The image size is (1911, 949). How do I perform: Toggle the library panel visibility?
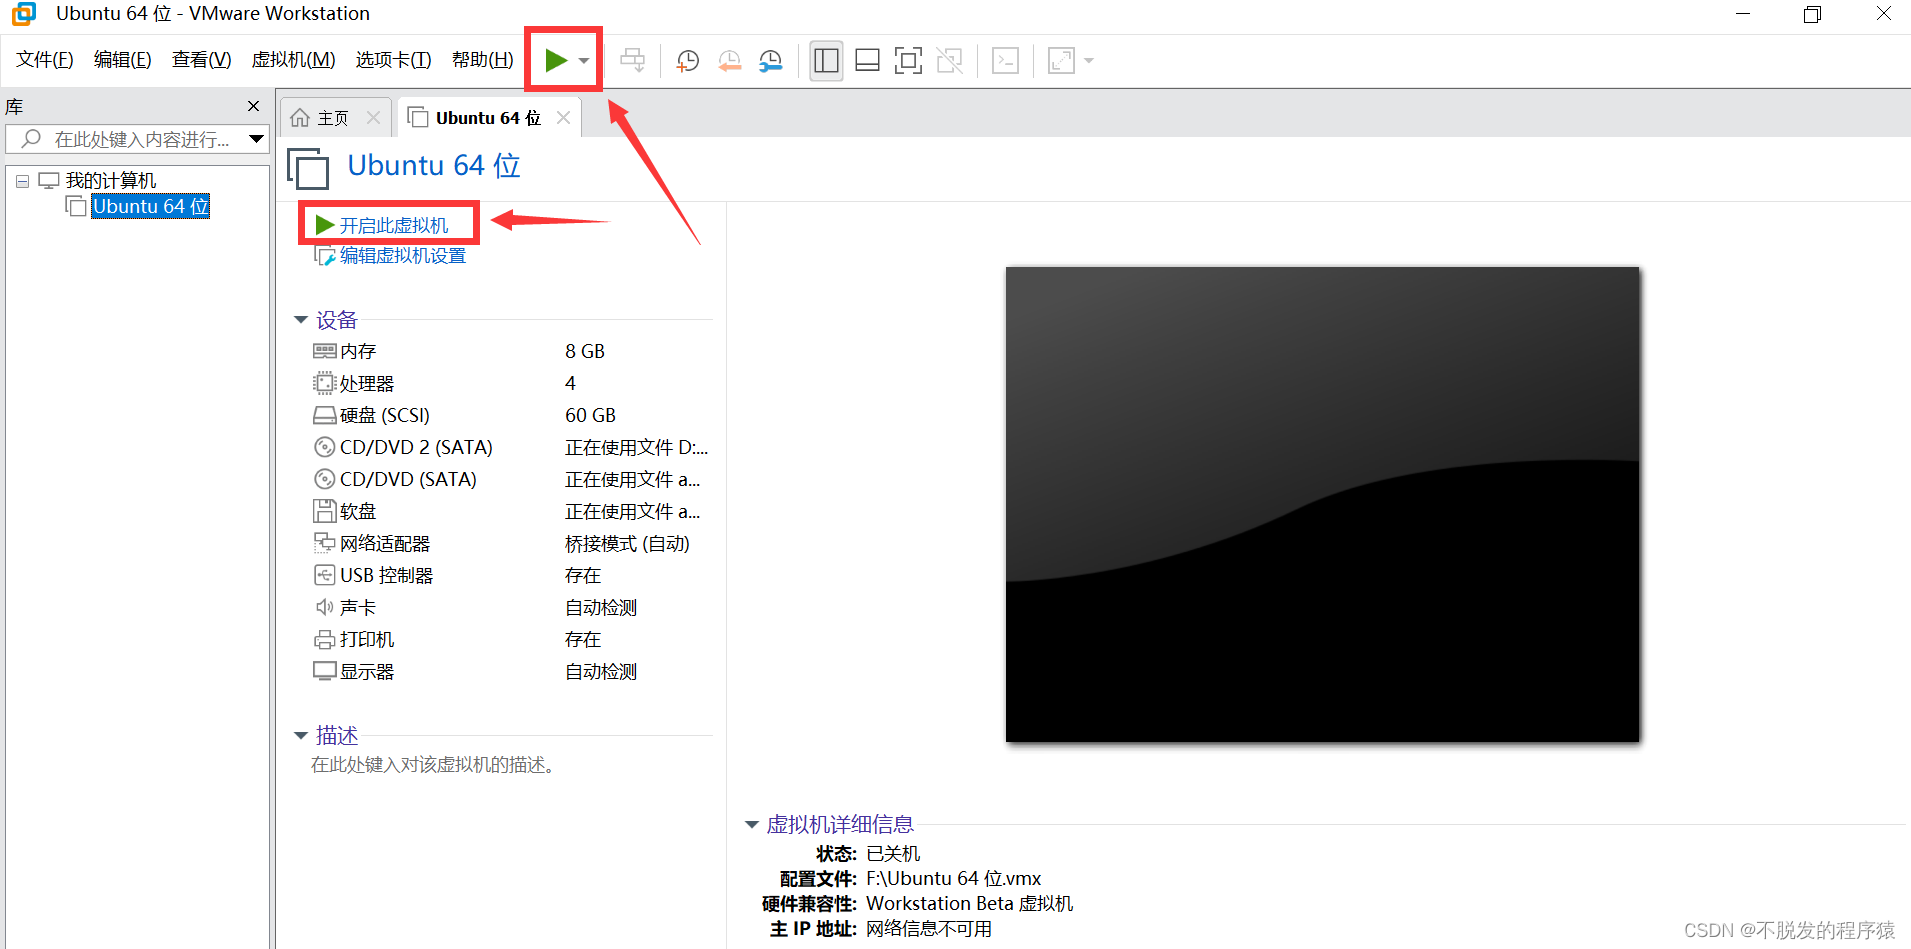(x=825, y=60)
